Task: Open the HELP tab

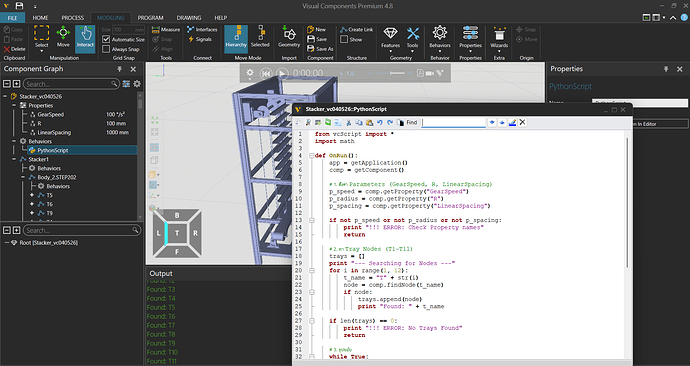Action: [x=220, y=18]
